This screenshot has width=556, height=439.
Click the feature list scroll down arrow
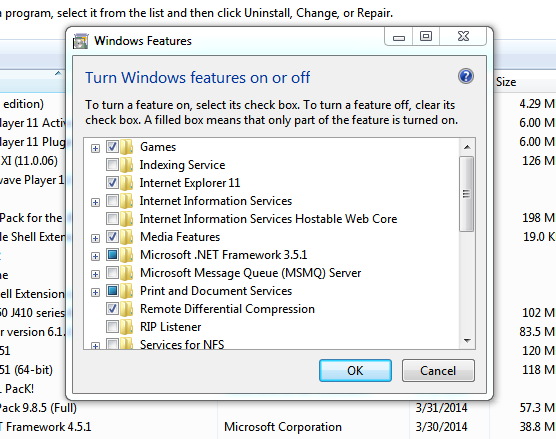click(467, 341)
